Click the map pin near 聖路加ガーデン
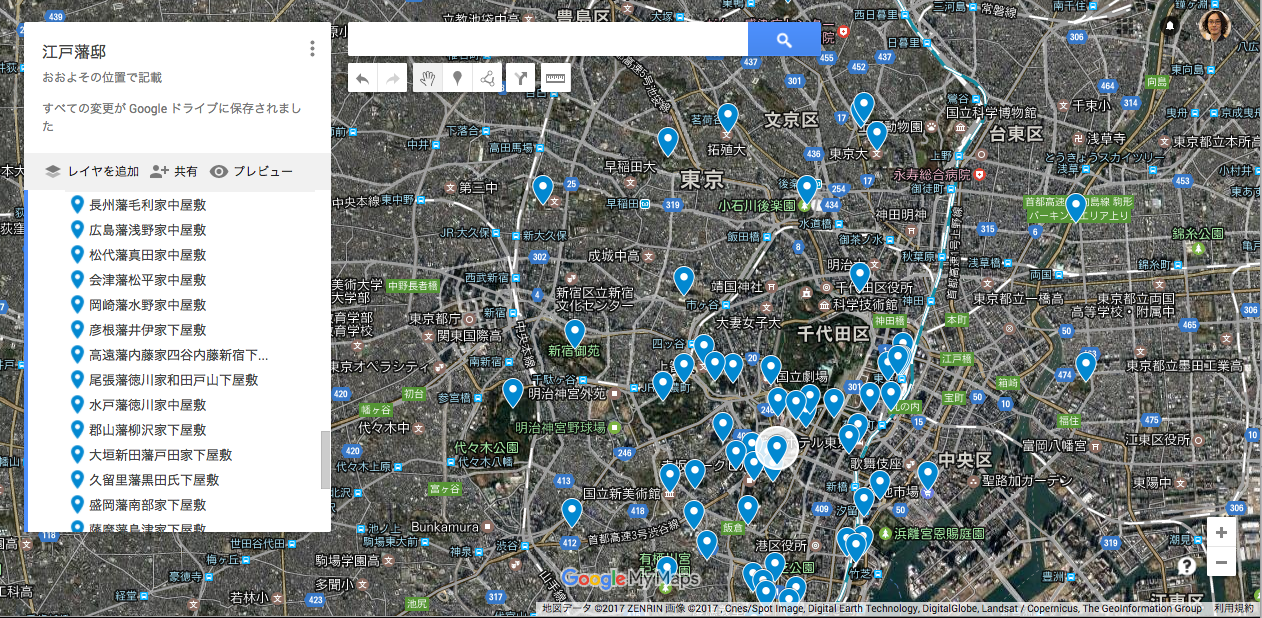1262x618 pixels. point(928,476)
